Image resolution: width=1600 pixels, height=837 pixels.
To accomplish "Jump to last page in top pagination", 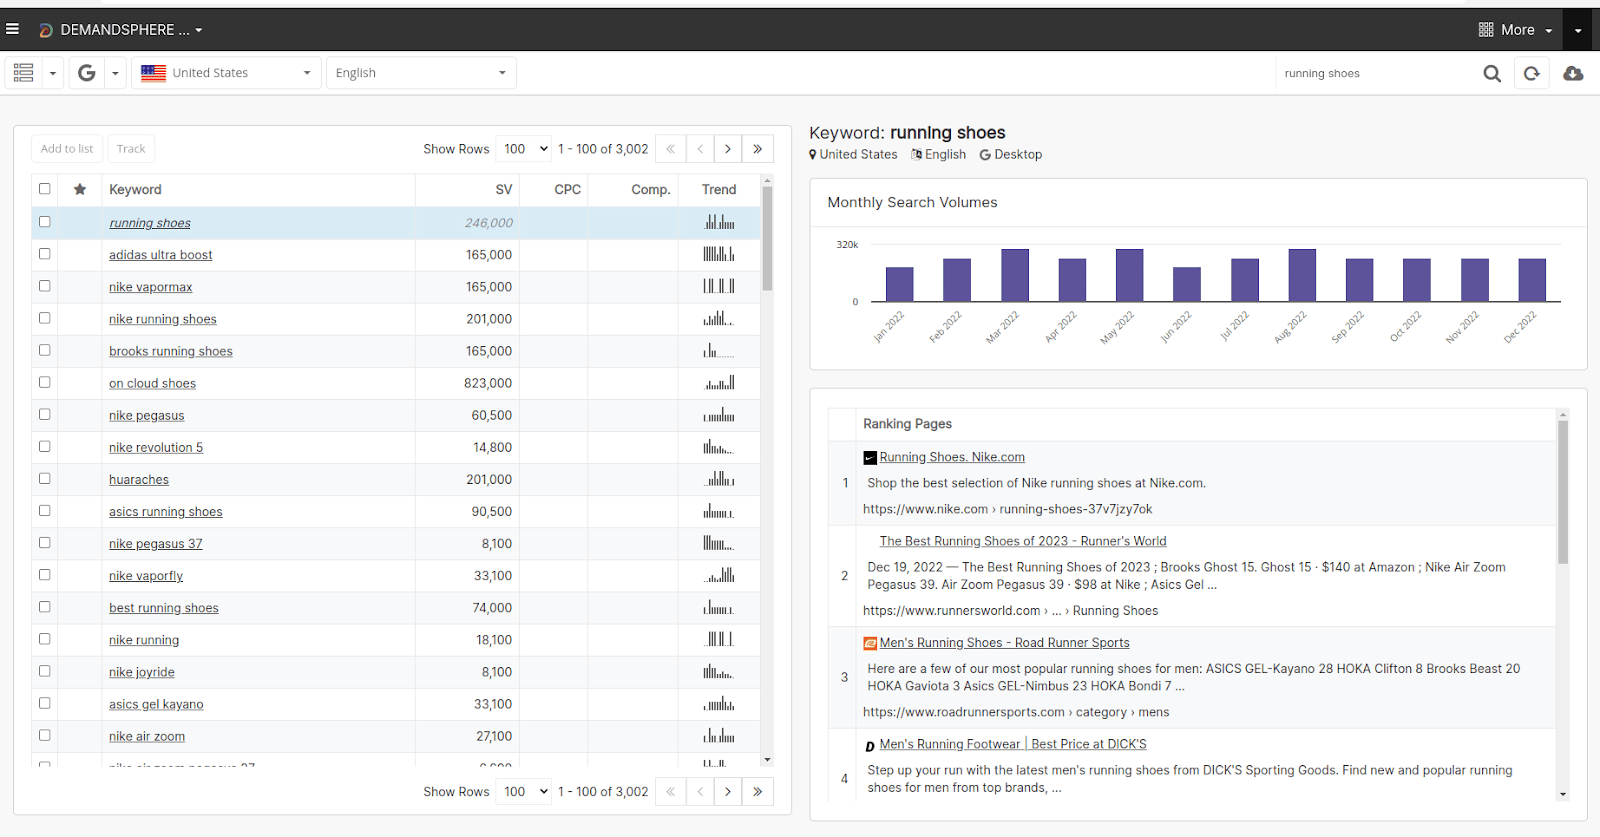I will pyautogui.click(x=757, y=149).
